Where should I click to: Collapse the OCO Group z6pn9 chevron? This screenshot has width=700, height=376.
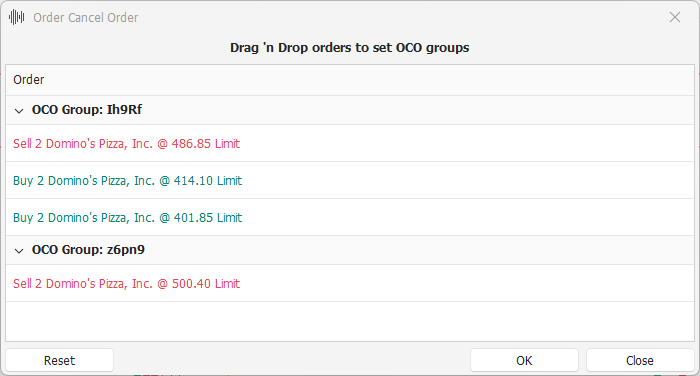click(x=19, y=251)
